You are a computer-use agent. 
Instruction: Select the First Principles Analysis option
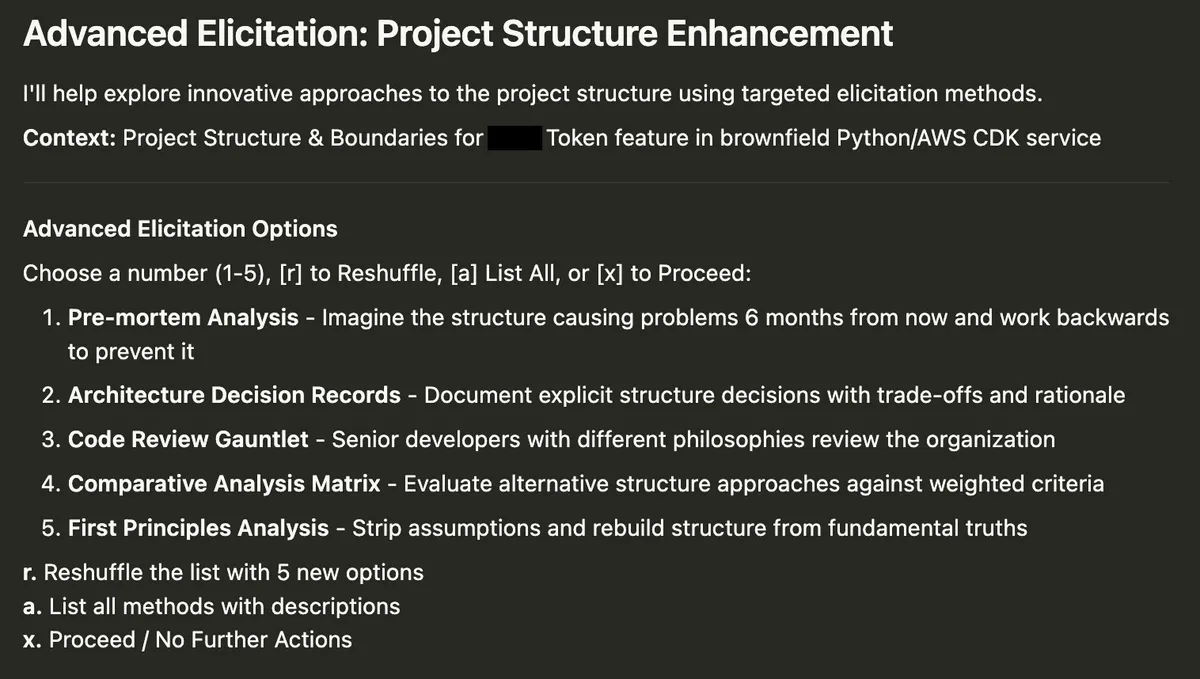198,528
